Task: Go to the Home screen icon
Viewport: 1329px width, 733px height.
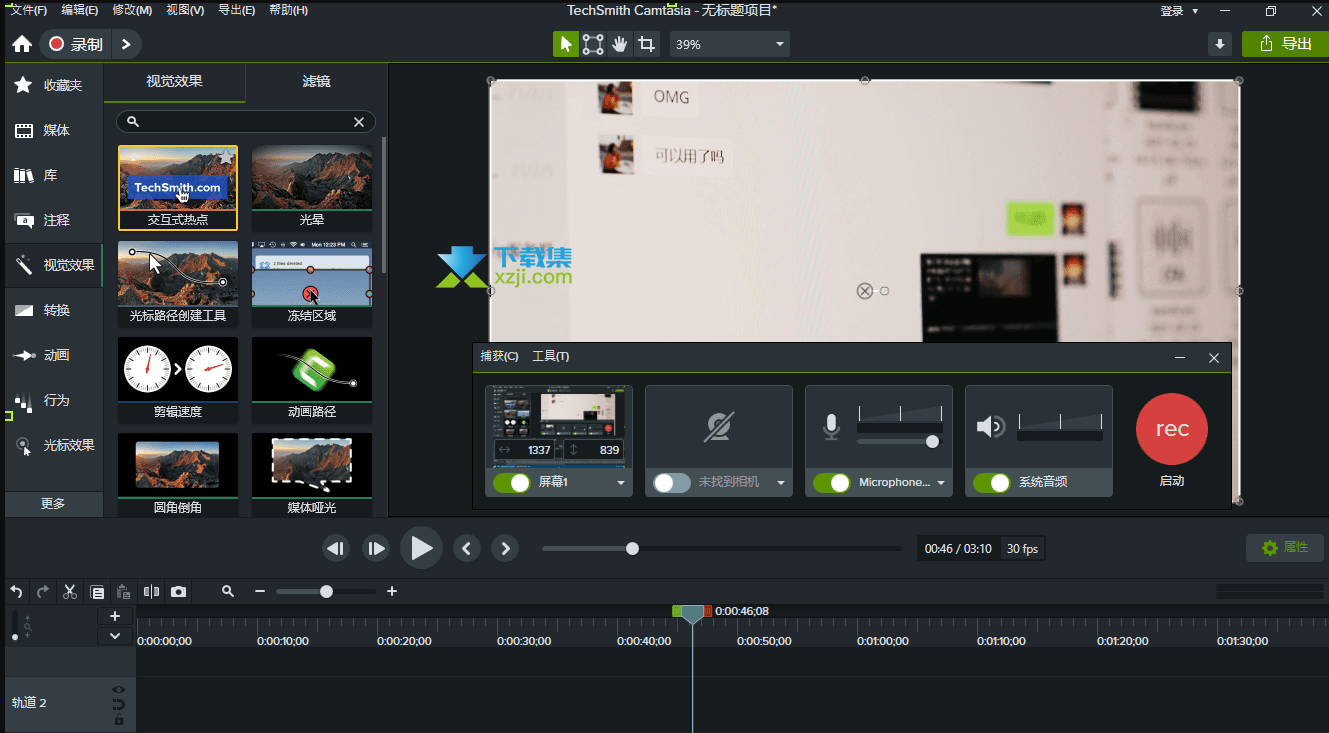Action: [x=22, y=44]
